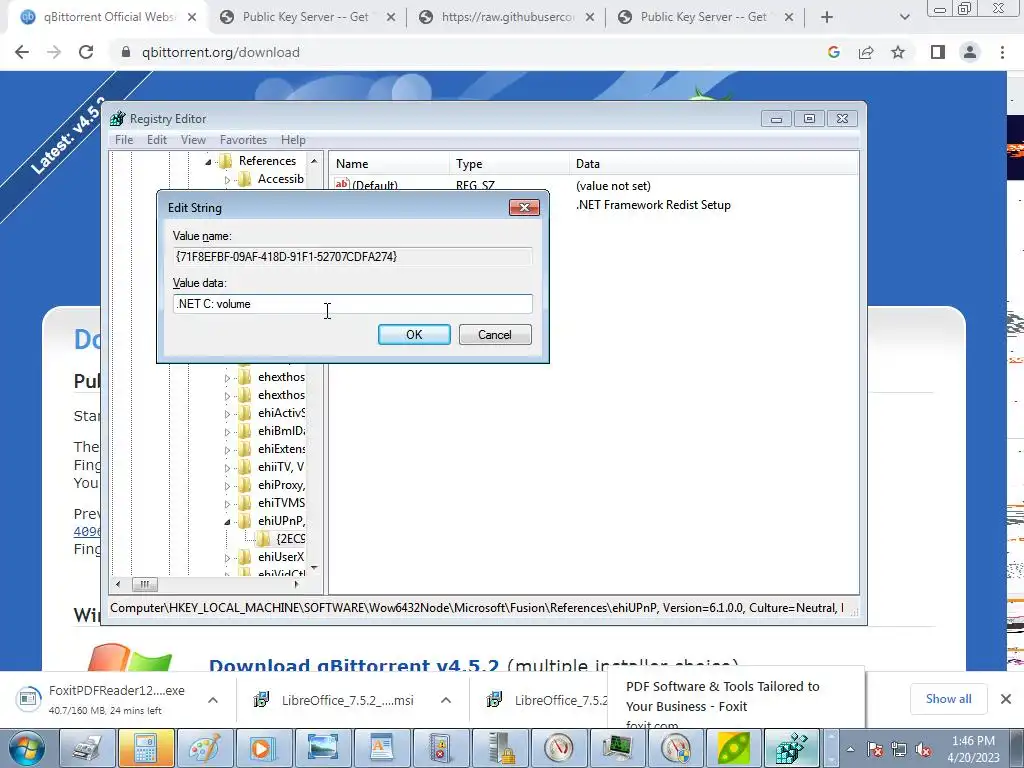Click the tree horizontal scrollbar thumb
Image resolution: width=1024 pixels, height=768 pixels.
click(144, 584)
